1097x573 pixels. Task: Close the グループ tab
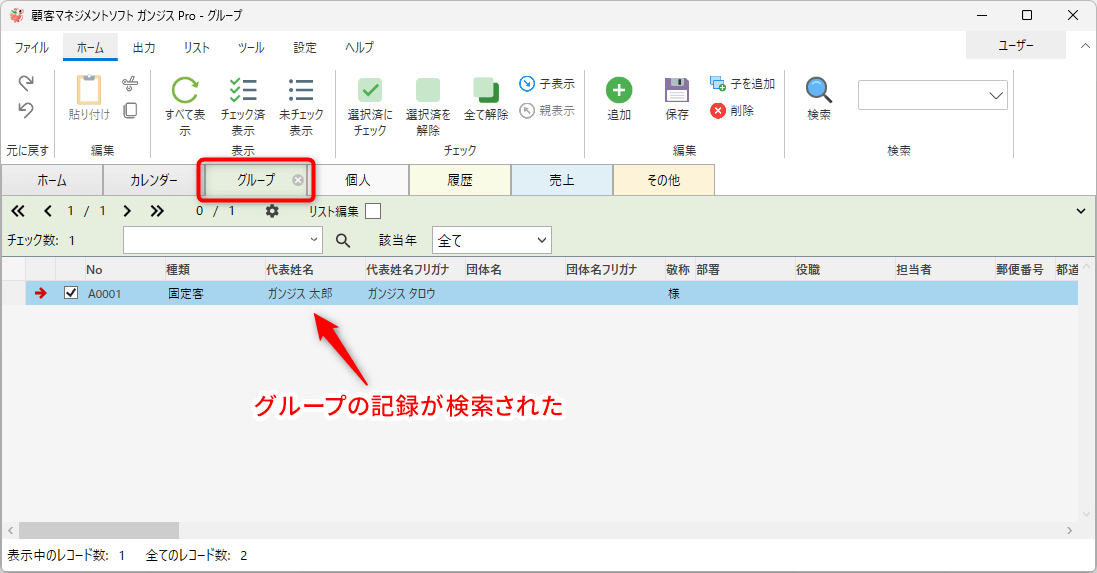[x=297, y=181]
